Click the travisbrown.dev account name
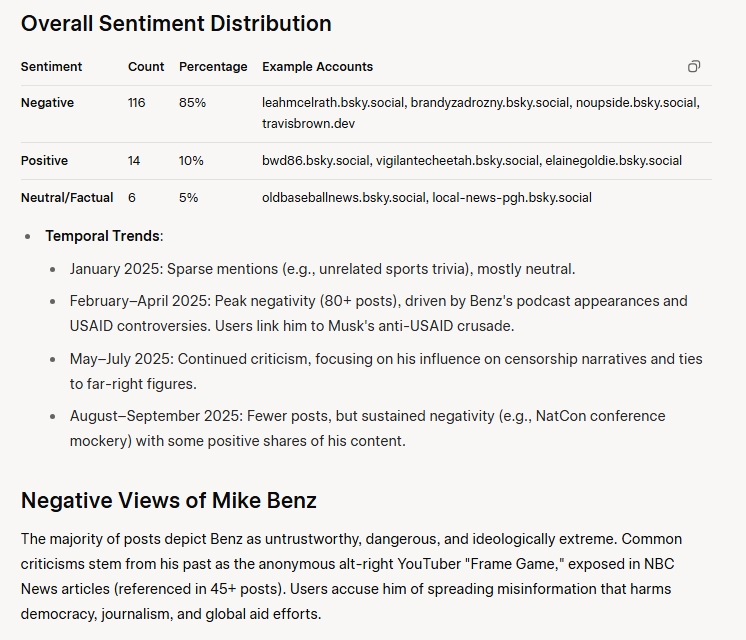 coord(308,124)
